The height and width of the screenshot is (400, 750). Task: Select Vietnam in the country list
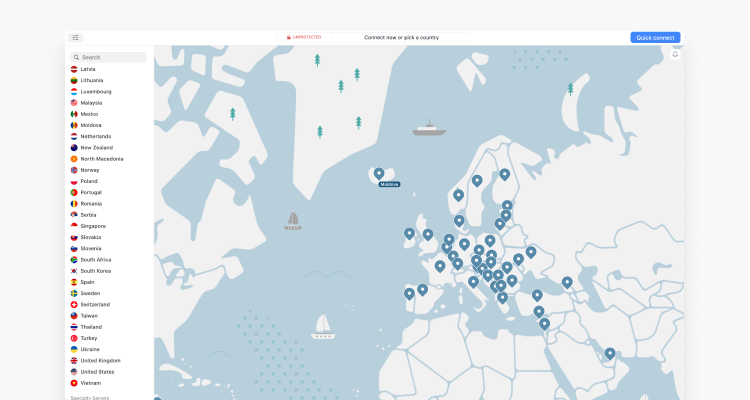click(90, 383)
